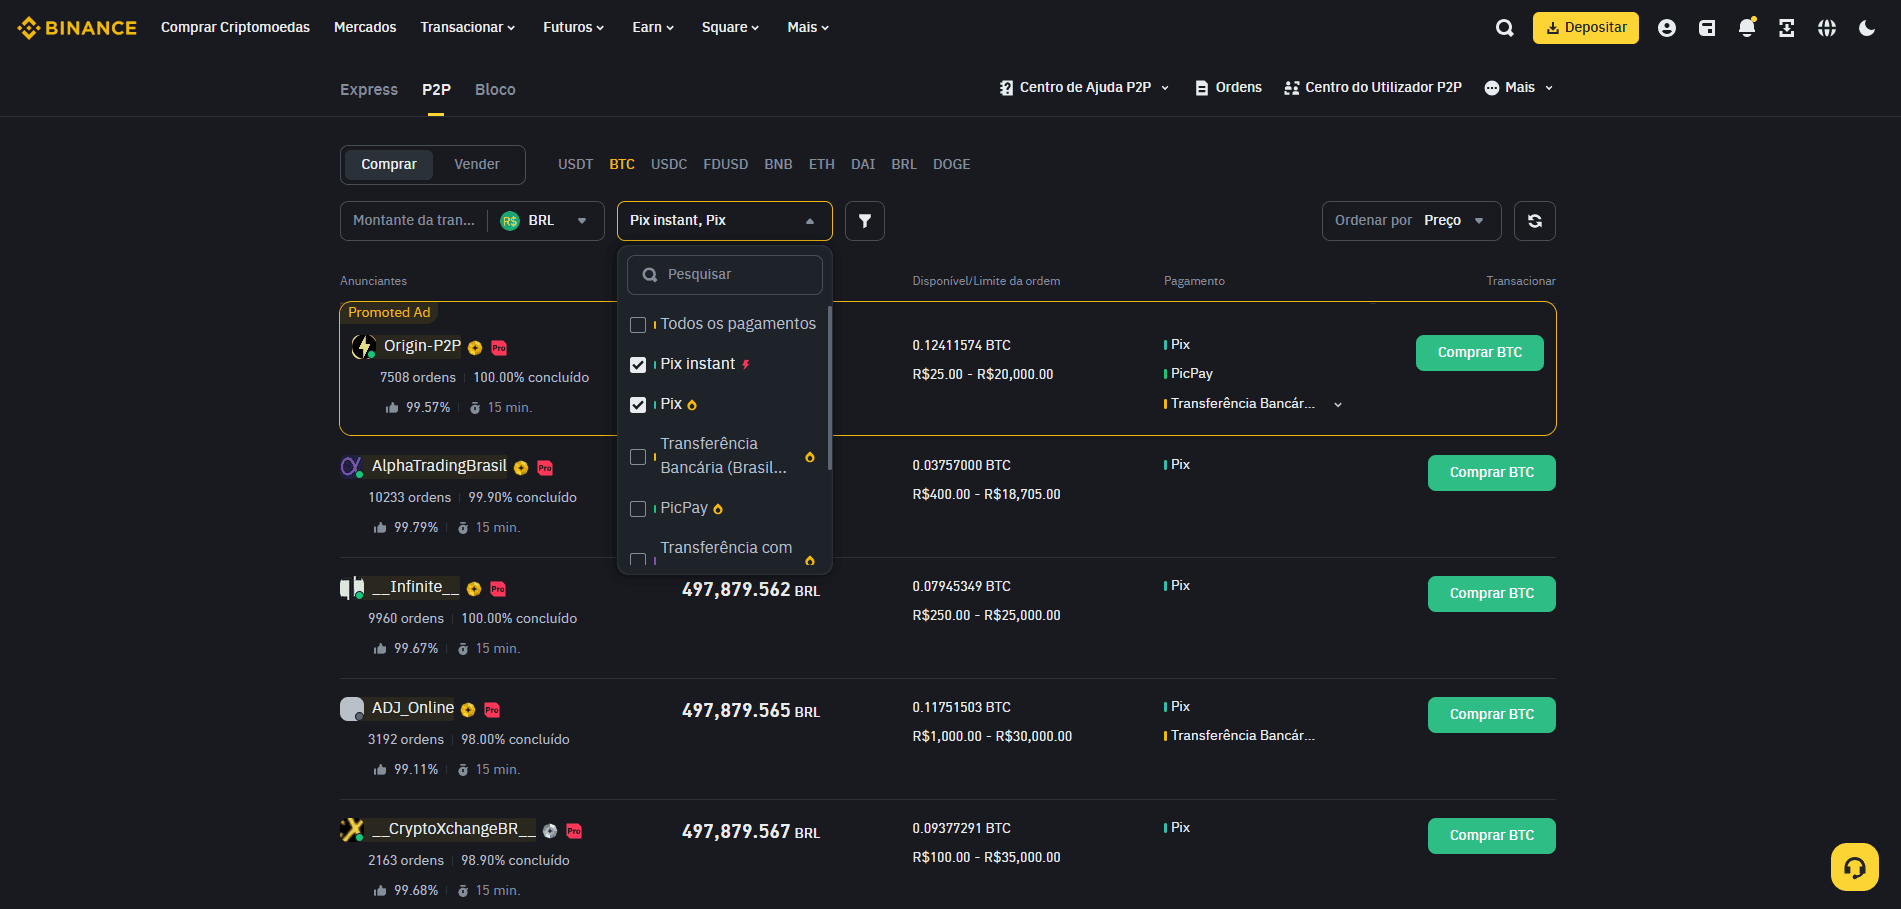
Task: Open the Centro de Ajuda P2P dropdown
Action: tap(1084, 88)
